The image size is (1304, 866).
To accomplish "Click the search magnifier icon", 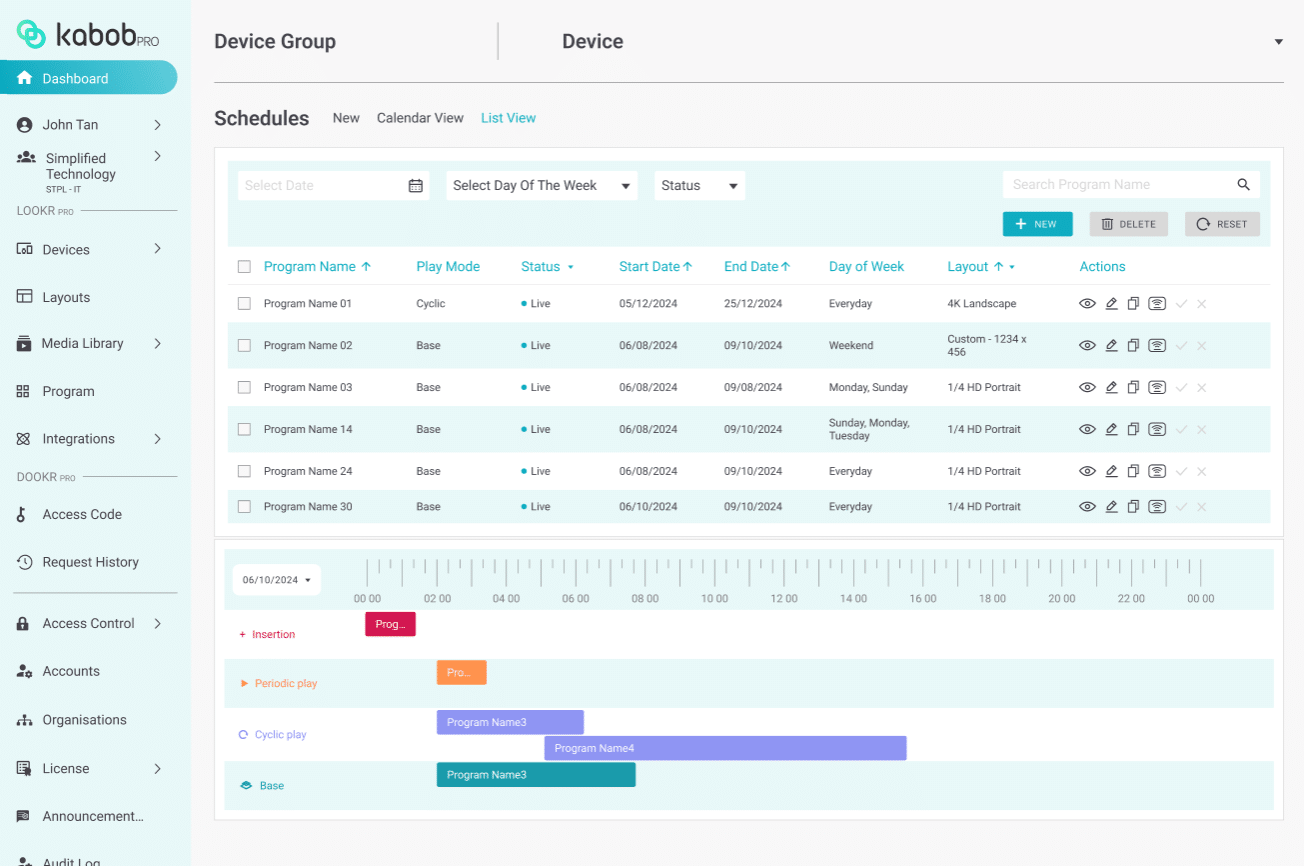I will 1243,185.
